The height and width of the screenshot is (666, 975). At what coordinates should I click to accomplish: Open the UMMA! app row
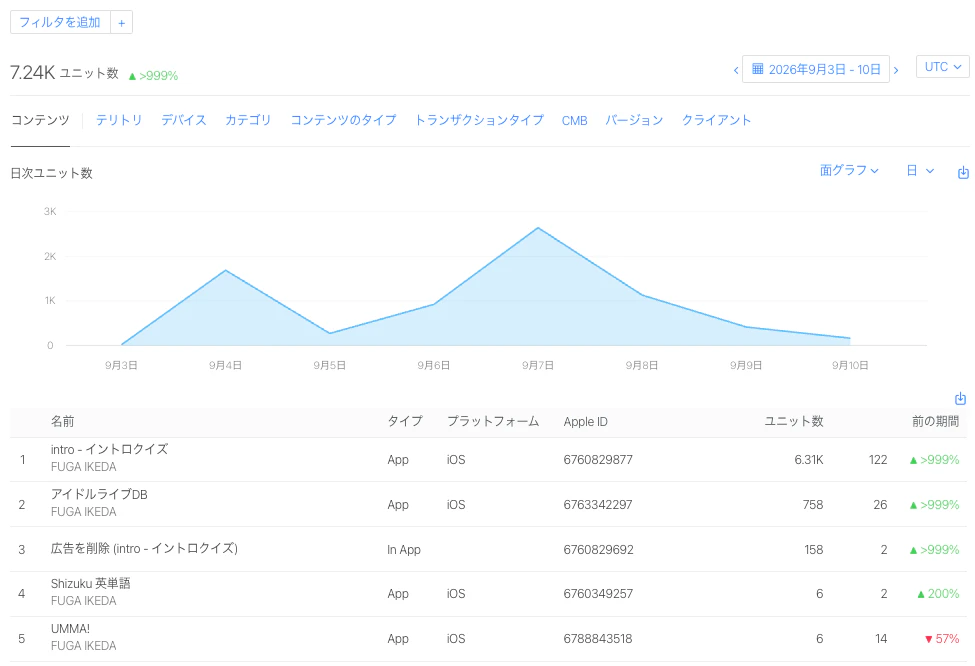[488, 639]
